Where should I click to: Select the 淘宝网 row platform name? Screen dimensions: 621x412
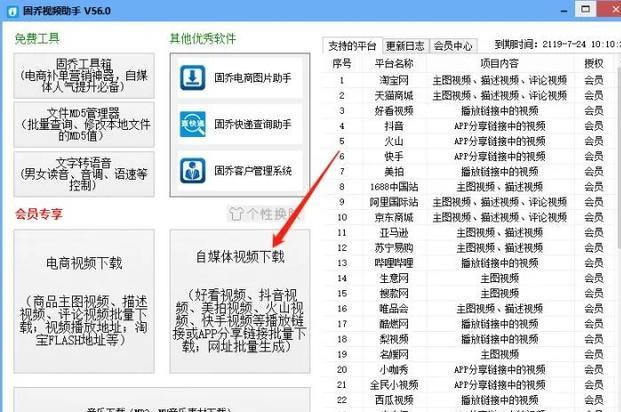tap(394, 80)
